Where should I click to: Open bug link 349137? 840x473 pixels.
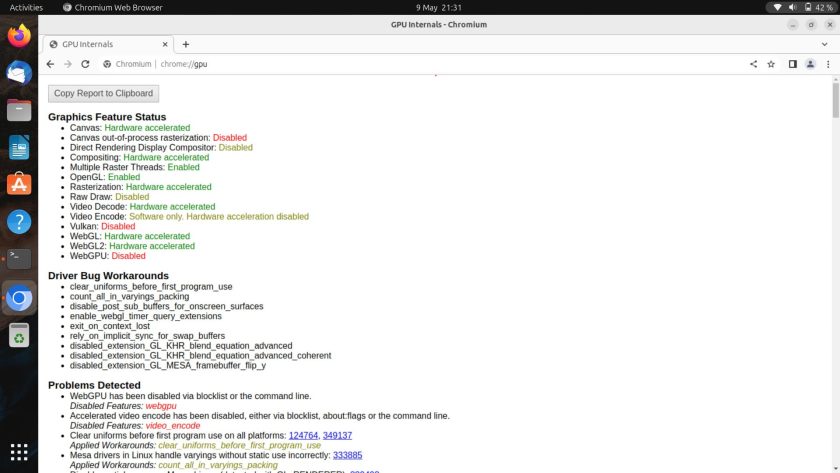tap(337, 436)
